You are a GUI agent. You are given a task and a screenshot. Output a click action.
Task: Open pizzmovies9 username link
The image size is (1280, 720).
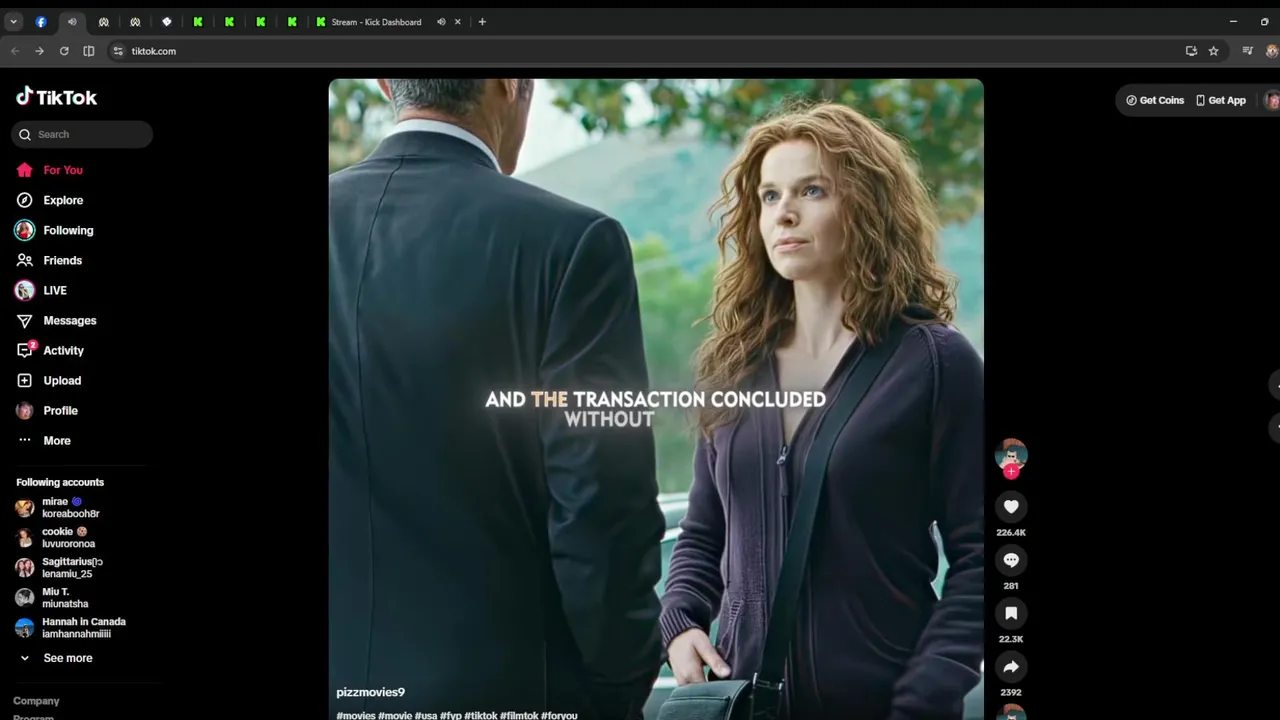click(x=371, y=692)
